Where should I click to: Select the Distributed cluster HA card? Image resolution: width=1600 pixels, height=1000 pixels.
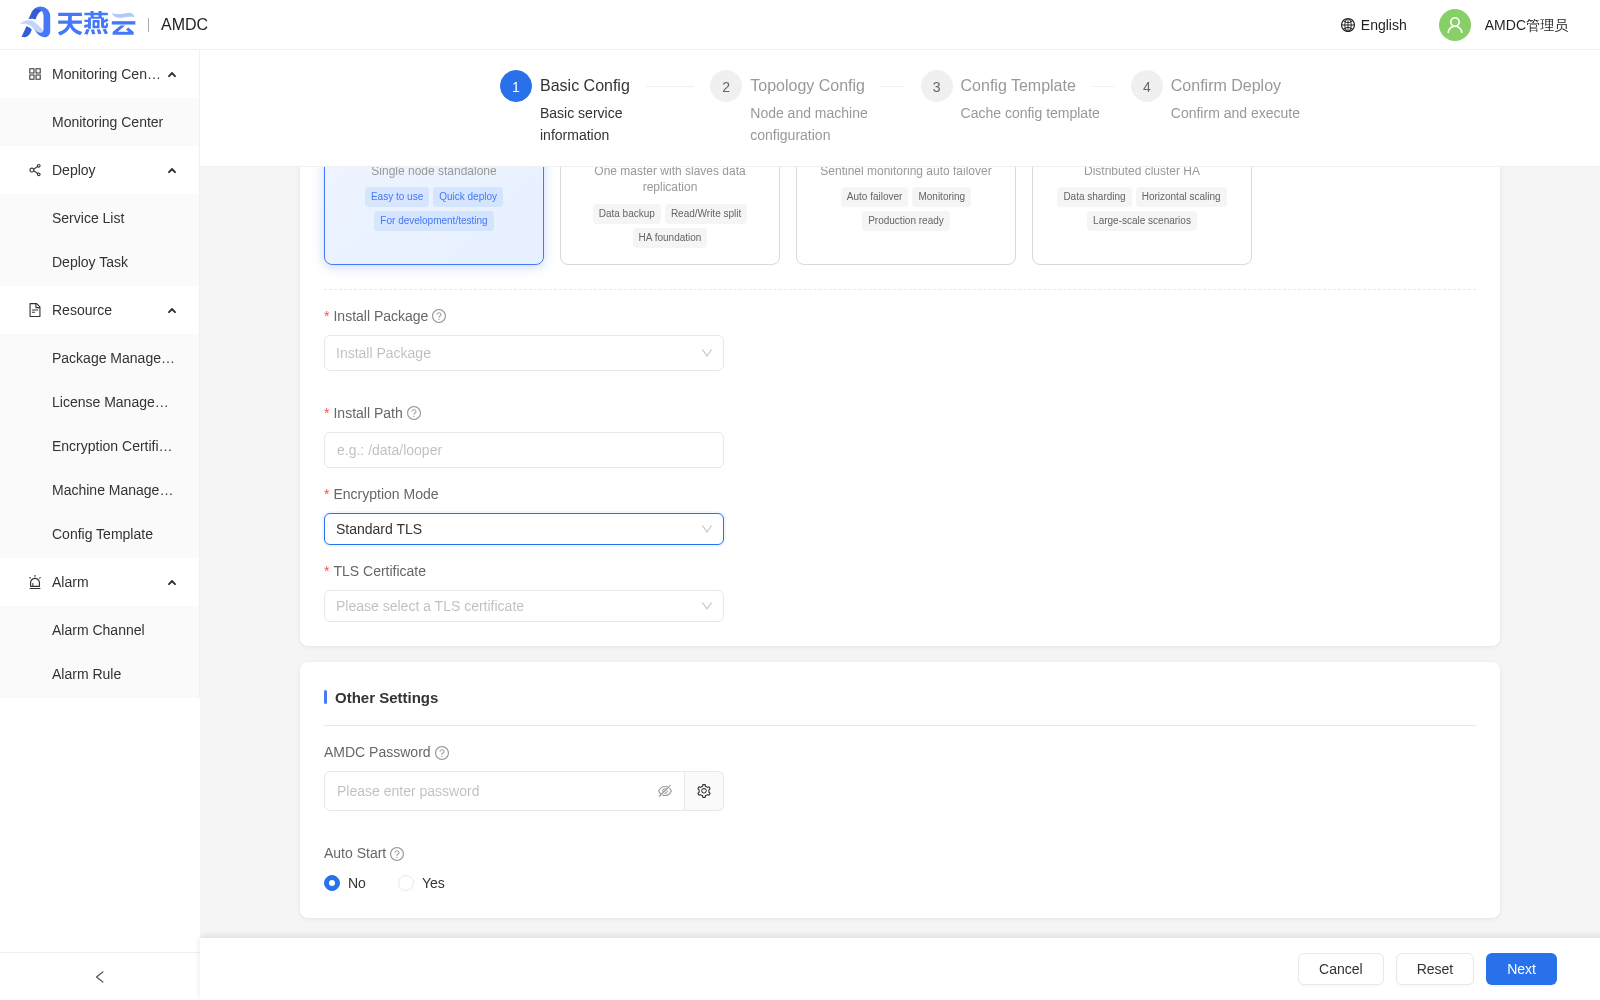[x=1142, y=215]
